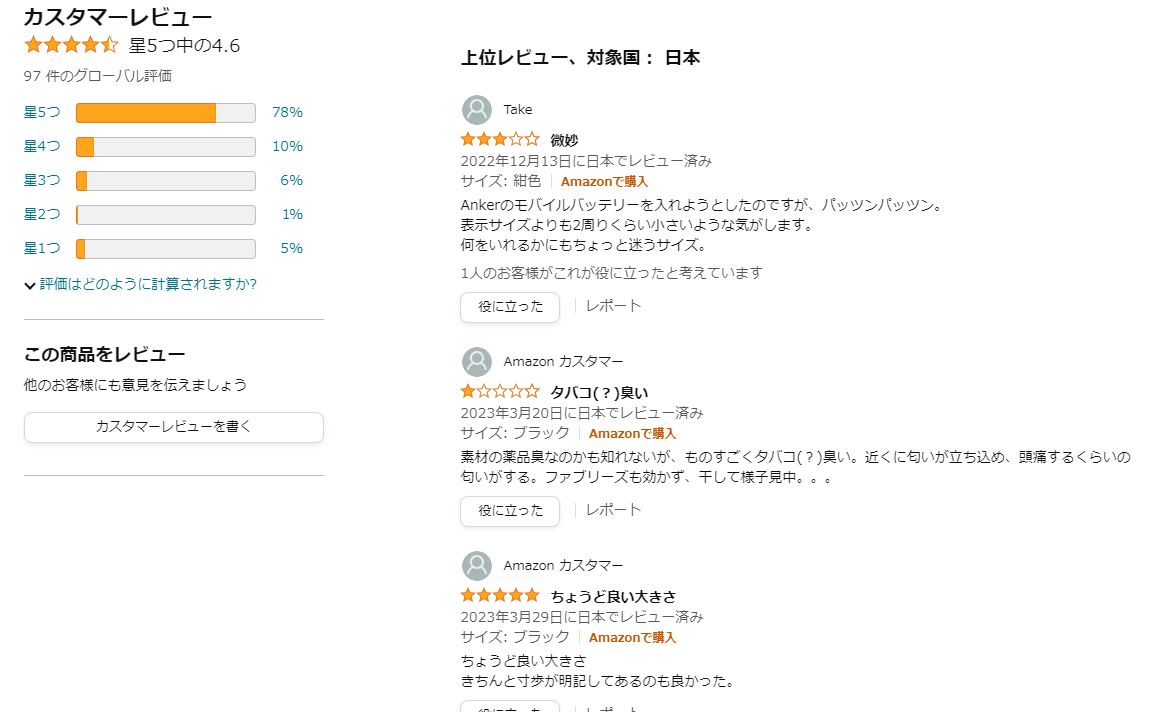1151x712 pixels.
Task: Click the 星1つ histogram bar
Action: [x=165, y=248]
